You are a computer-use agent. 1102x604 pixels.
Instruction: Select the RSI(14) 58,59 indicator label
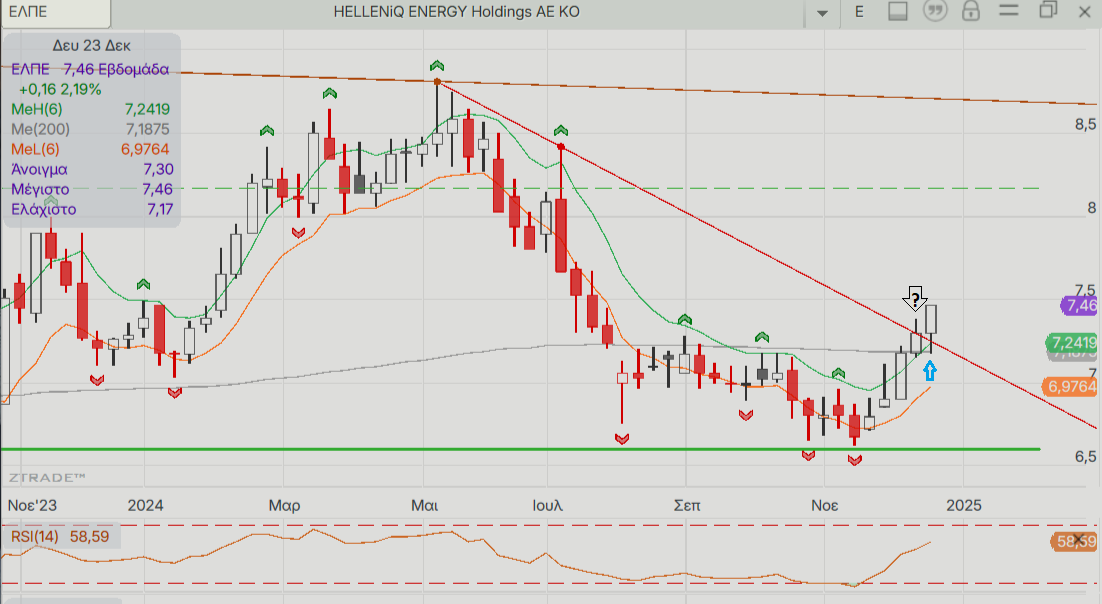pyautogui.click(x=60, y=537)
